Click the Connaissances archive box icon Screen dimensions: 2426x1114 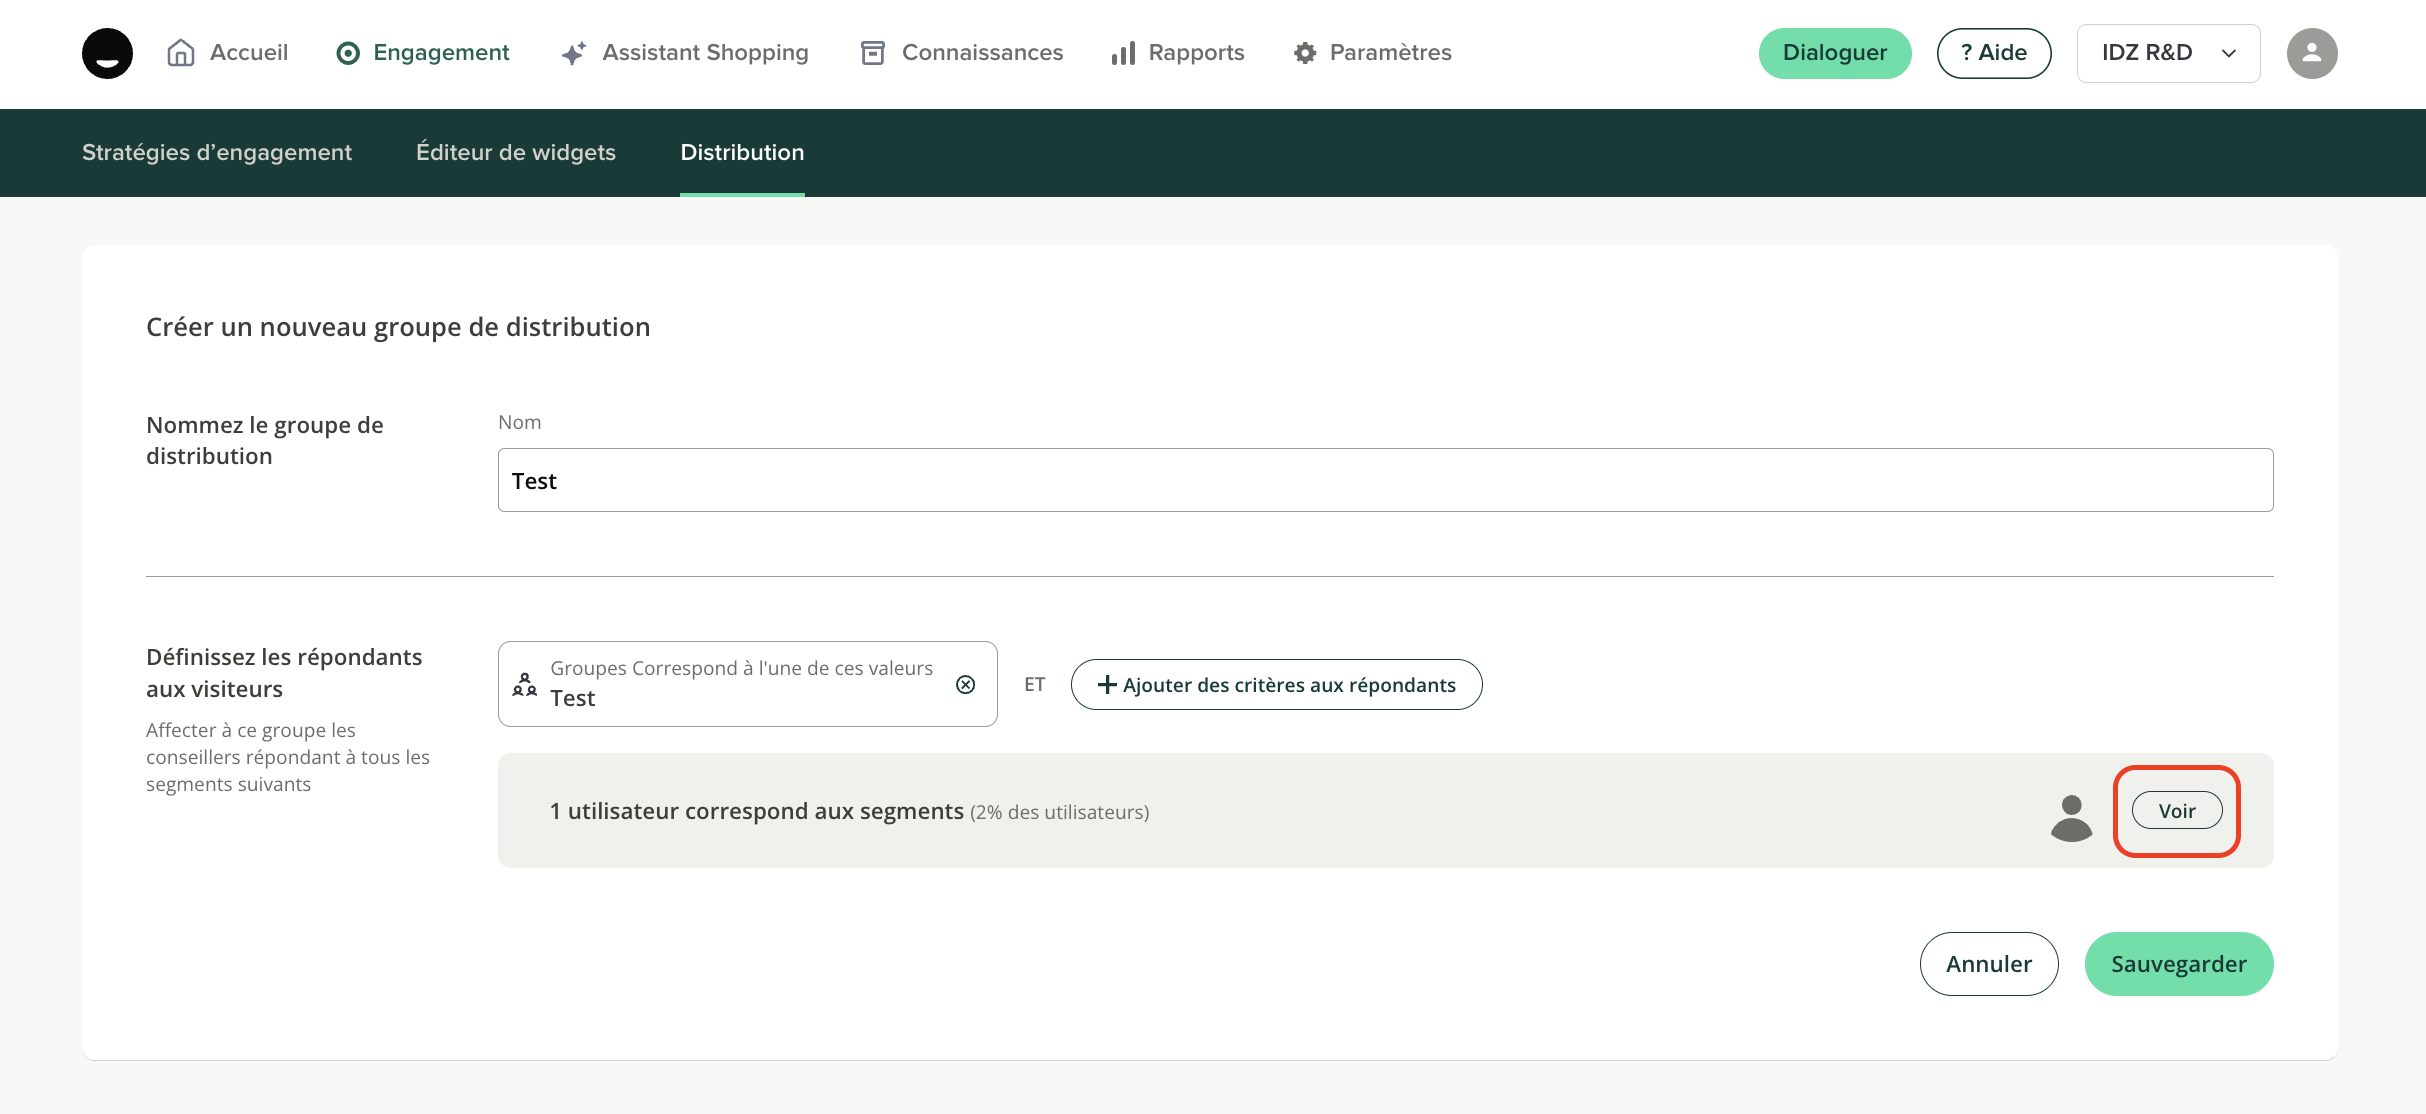click(x=873, y=53)
